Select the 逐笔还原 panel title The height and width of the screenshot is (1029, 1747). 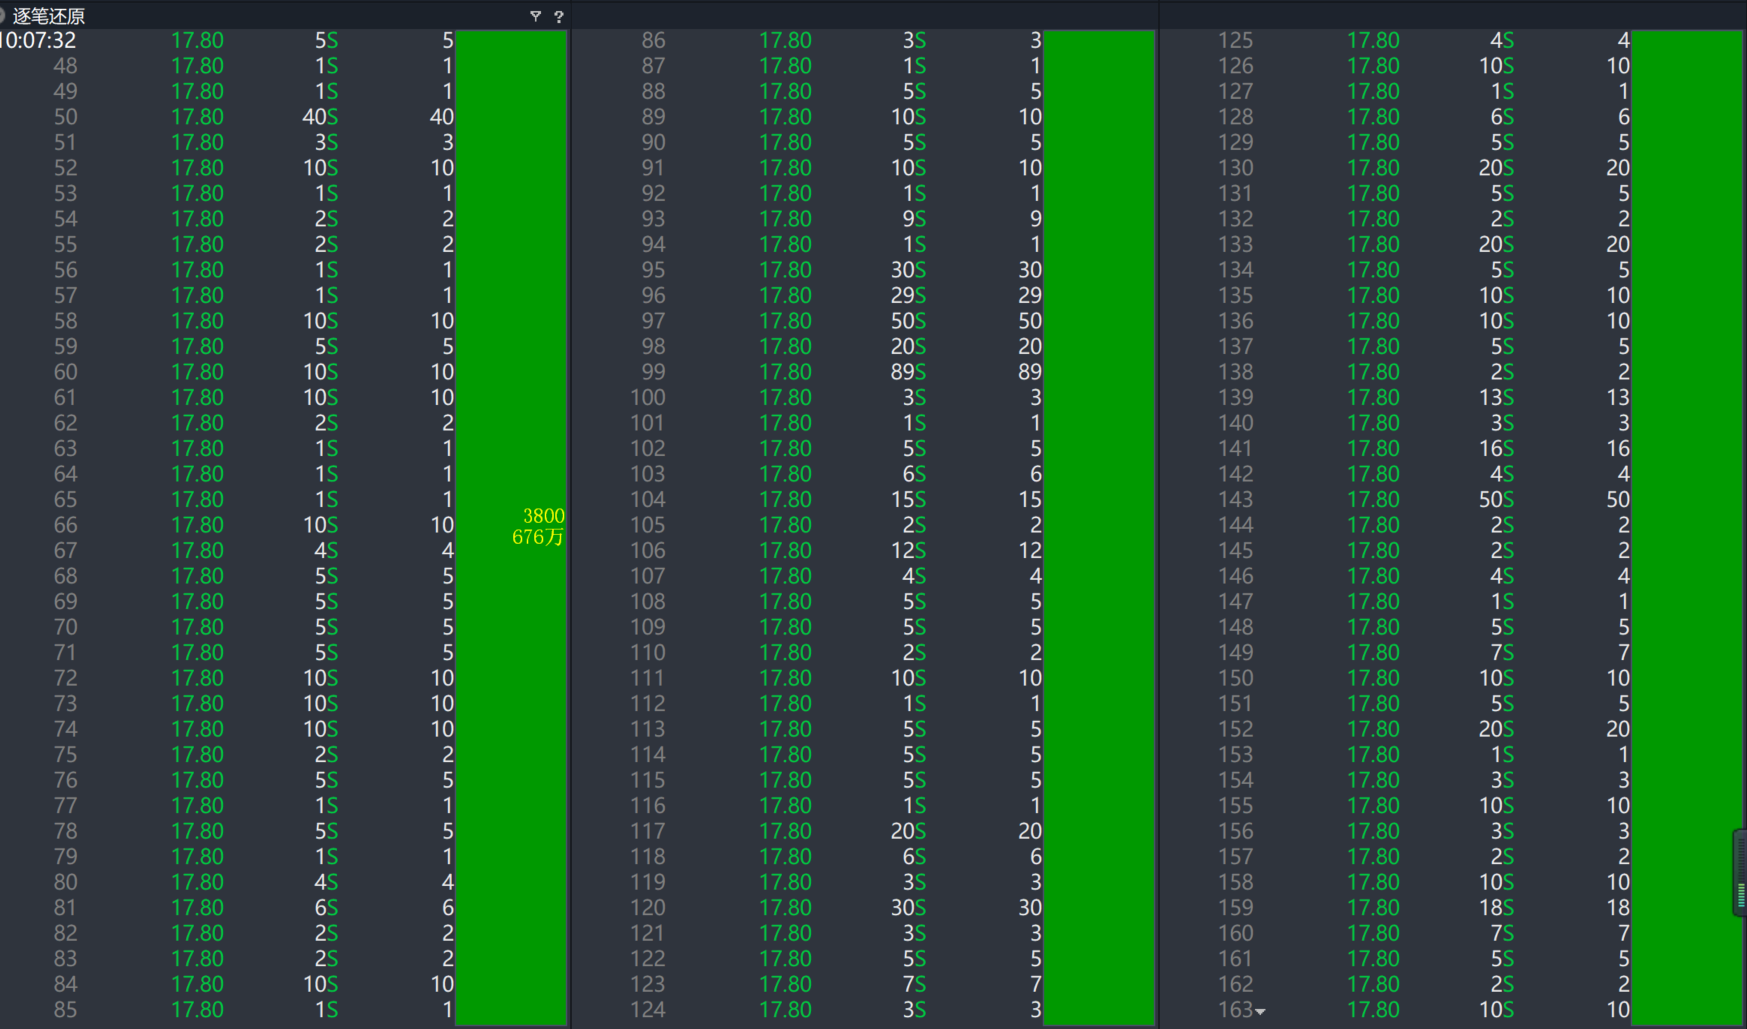click(x=48, y=16)
